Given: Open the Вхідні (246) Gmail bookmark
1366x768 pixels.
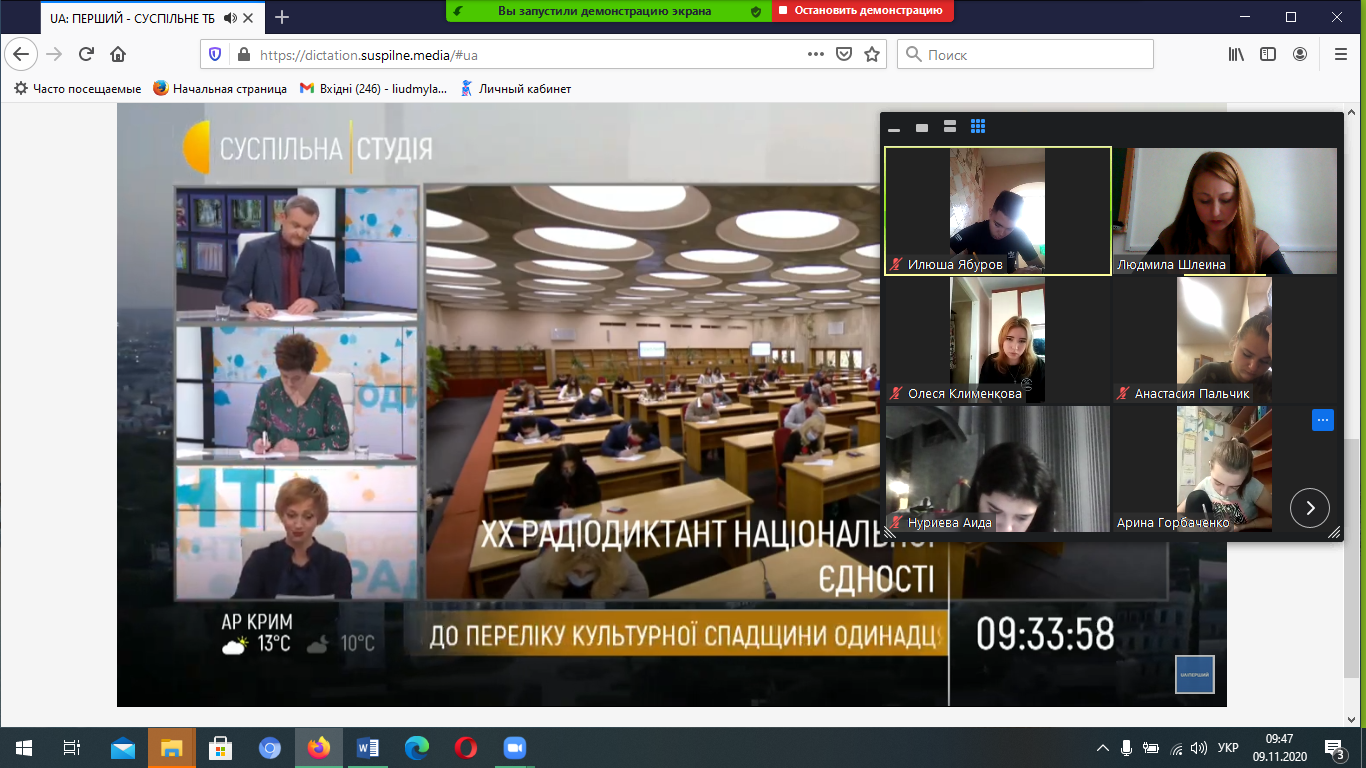Looking at the screenshot, I should (373, 89).
